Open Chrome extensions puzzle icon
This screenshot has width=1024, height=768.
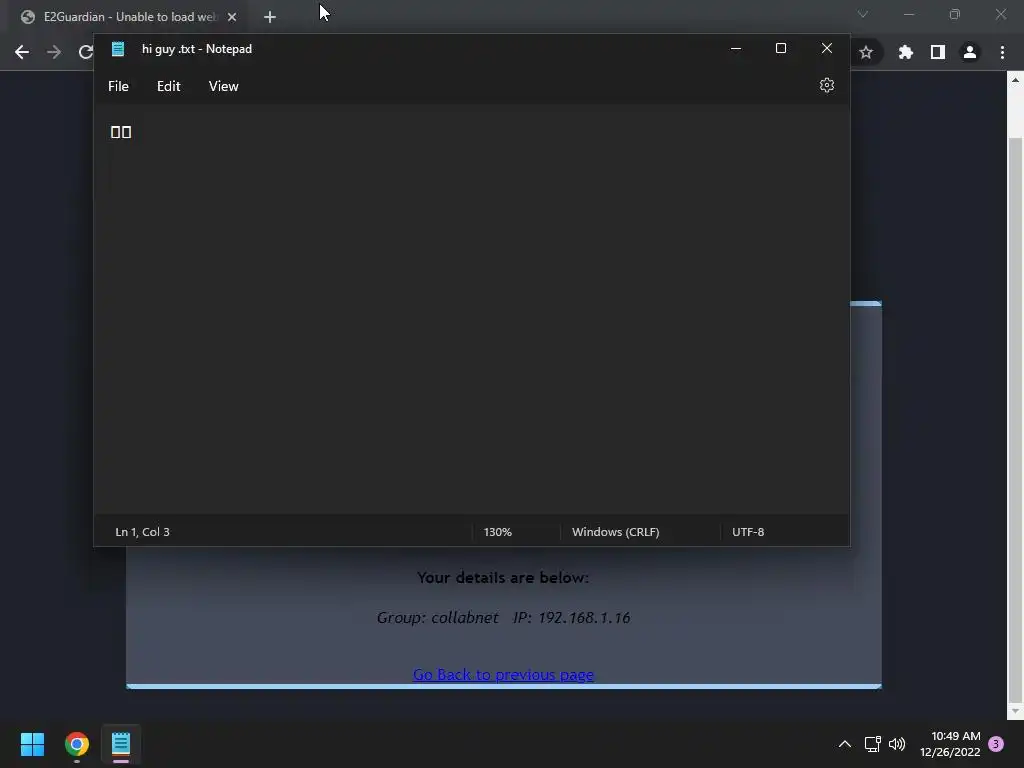(x=906, y=52)
